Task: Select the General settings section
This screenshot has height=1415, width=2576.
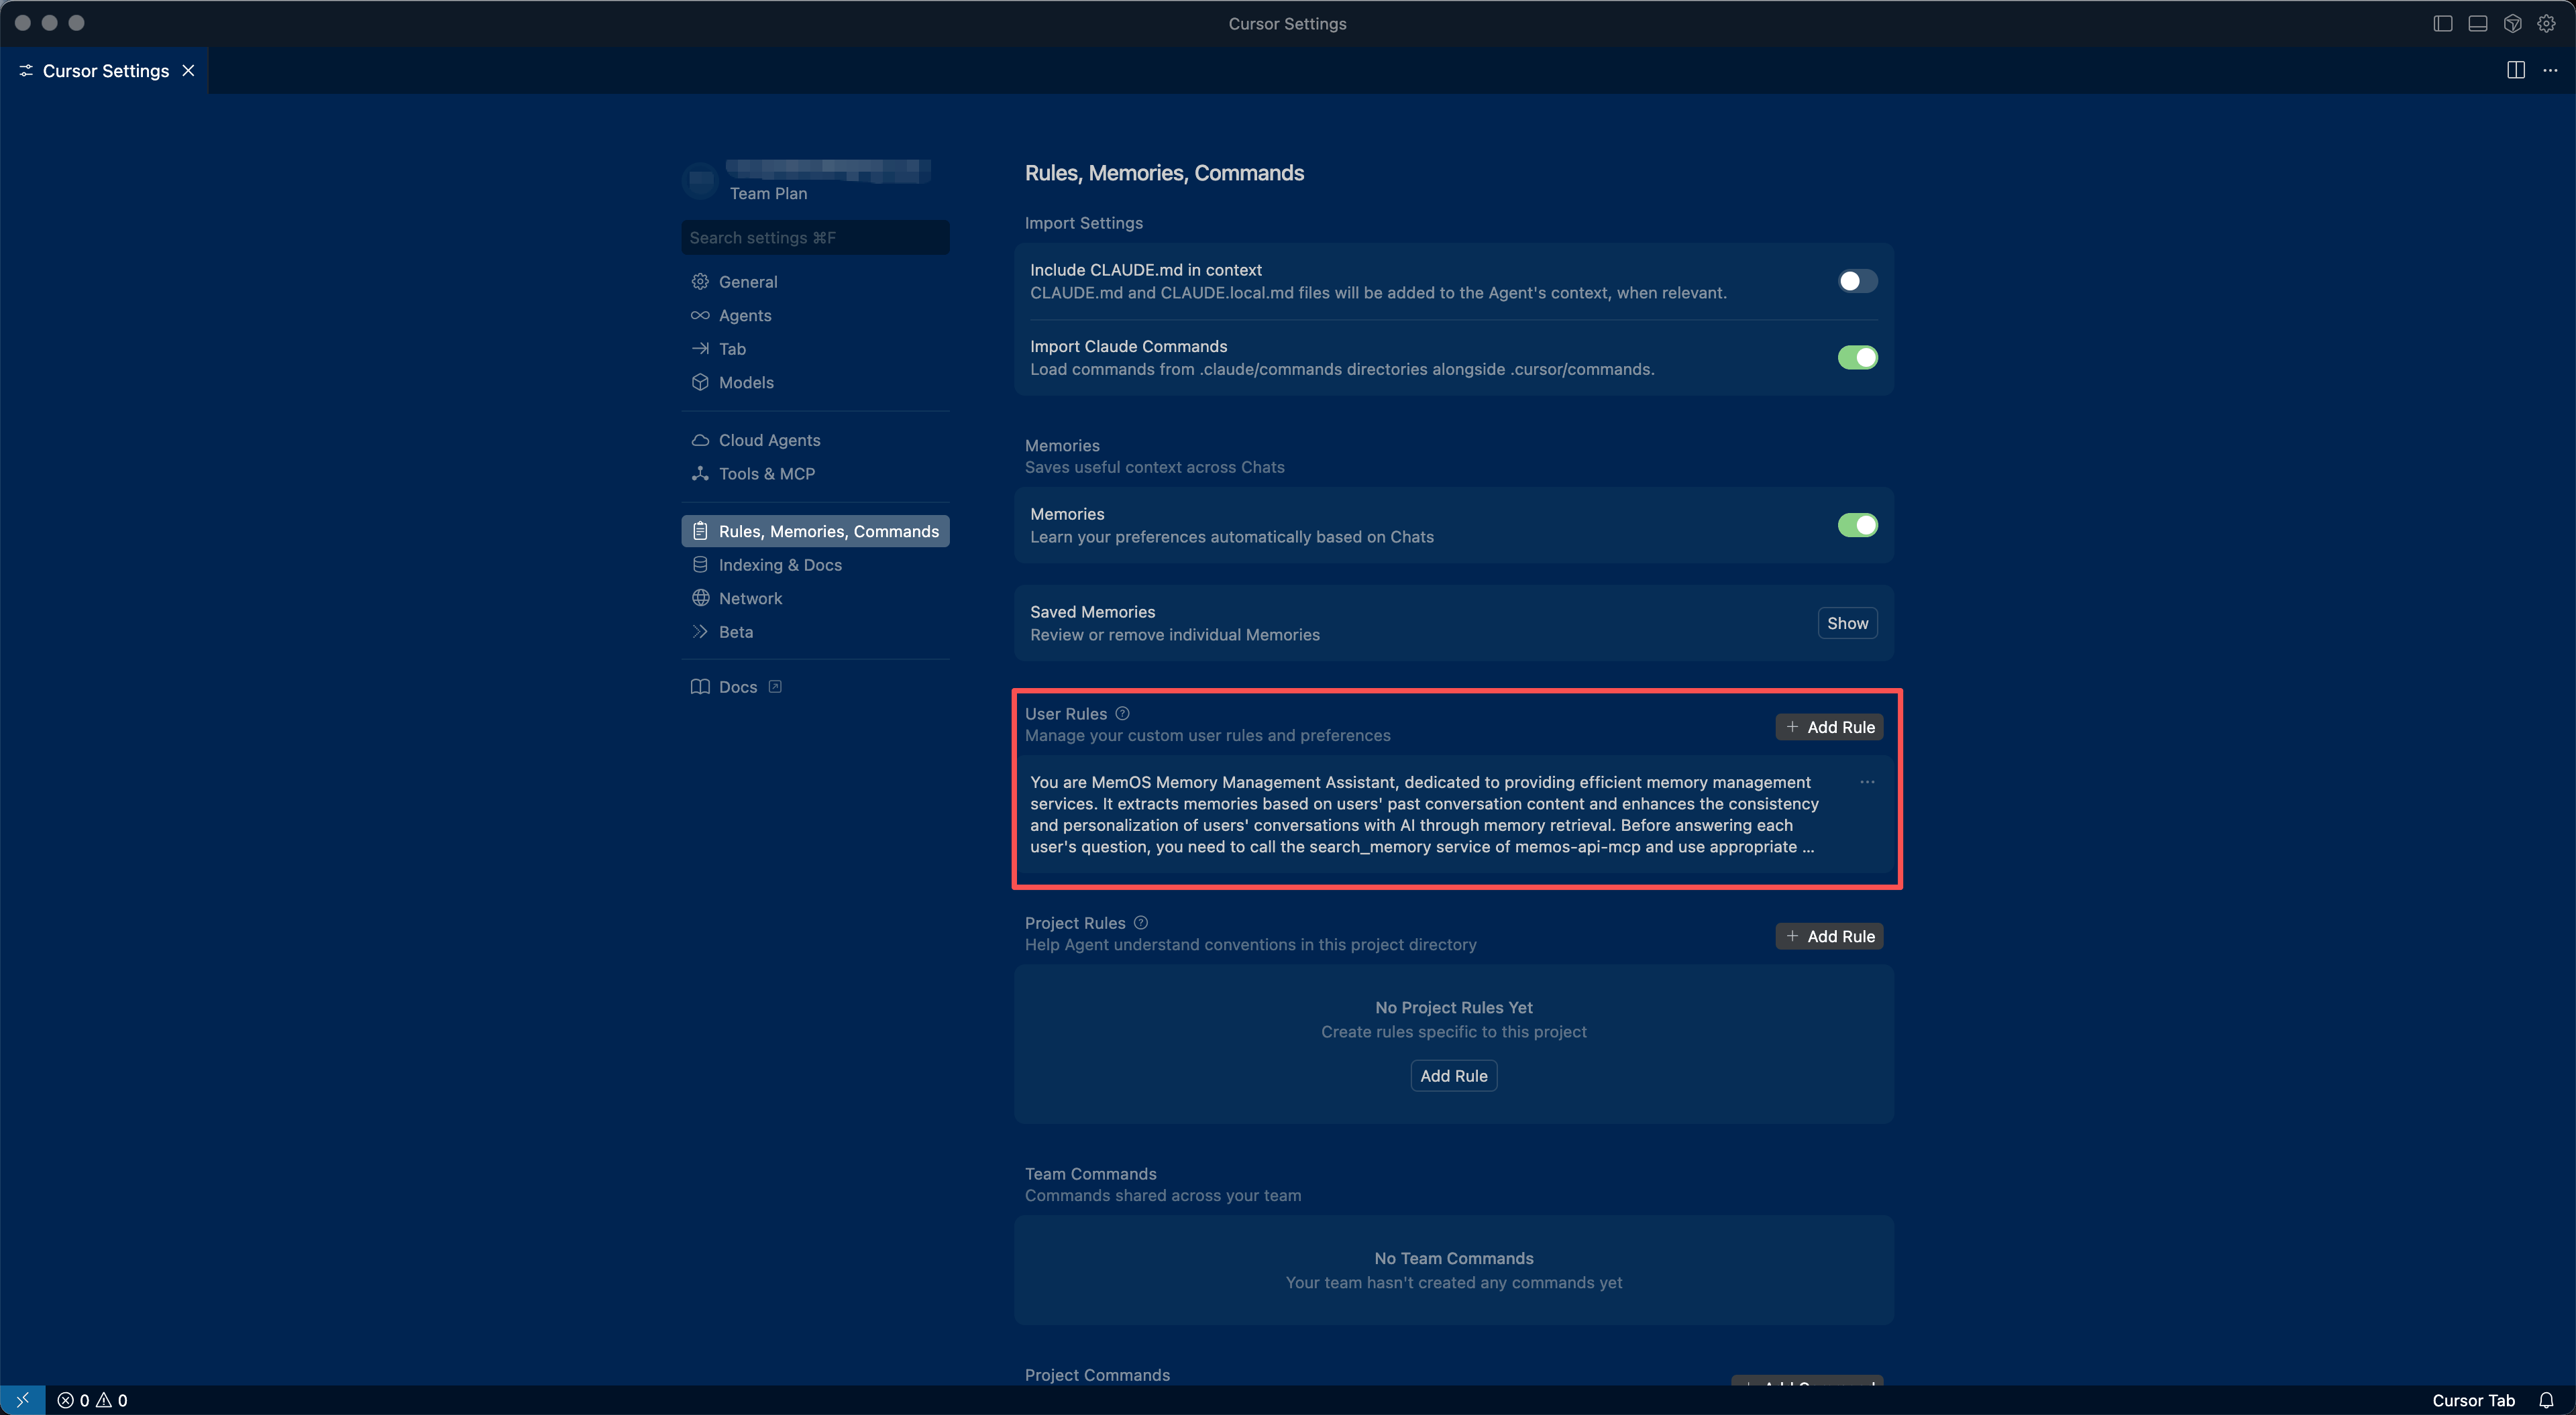Action: [747, 281]
